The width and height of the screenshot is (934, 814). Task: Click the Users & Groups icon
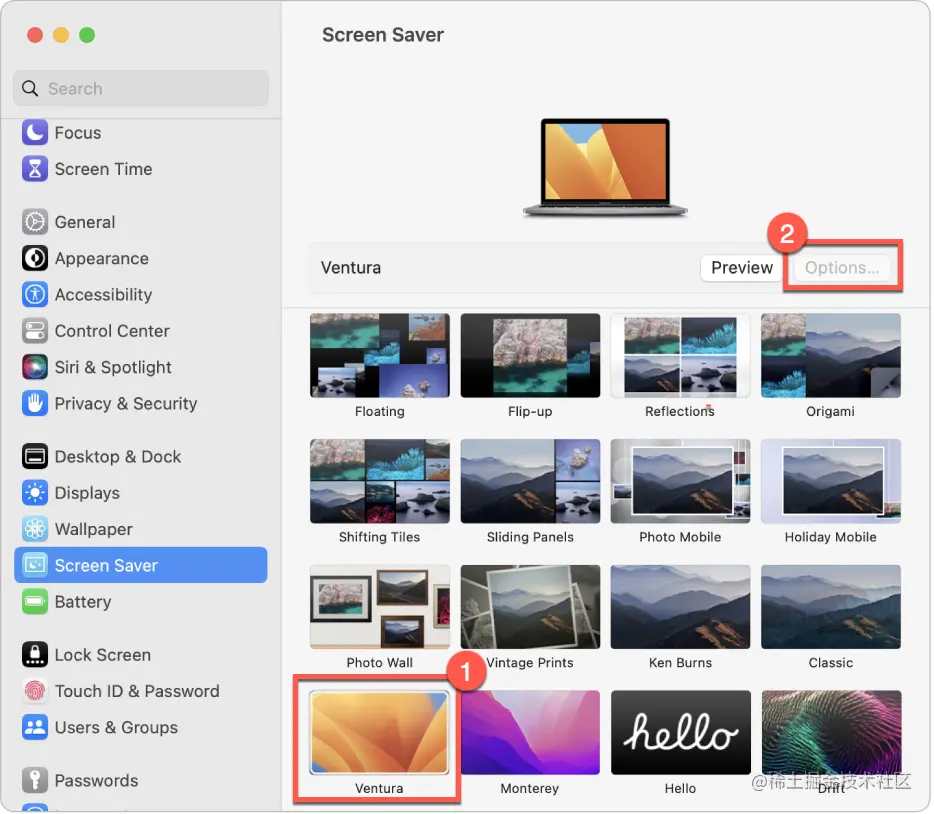[35, 727]
